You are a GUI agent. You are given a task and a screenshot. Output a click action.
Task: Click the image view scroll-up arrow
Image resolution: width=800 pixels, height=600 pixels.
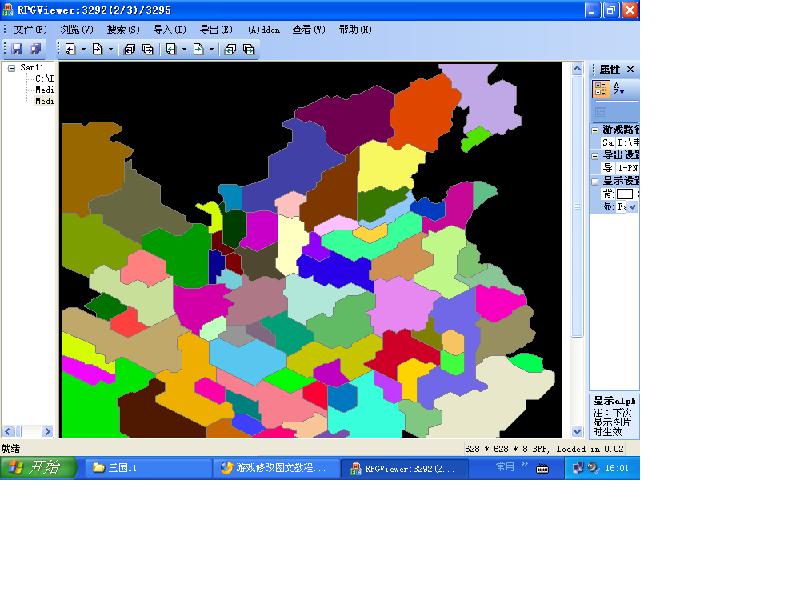point(577,68)
